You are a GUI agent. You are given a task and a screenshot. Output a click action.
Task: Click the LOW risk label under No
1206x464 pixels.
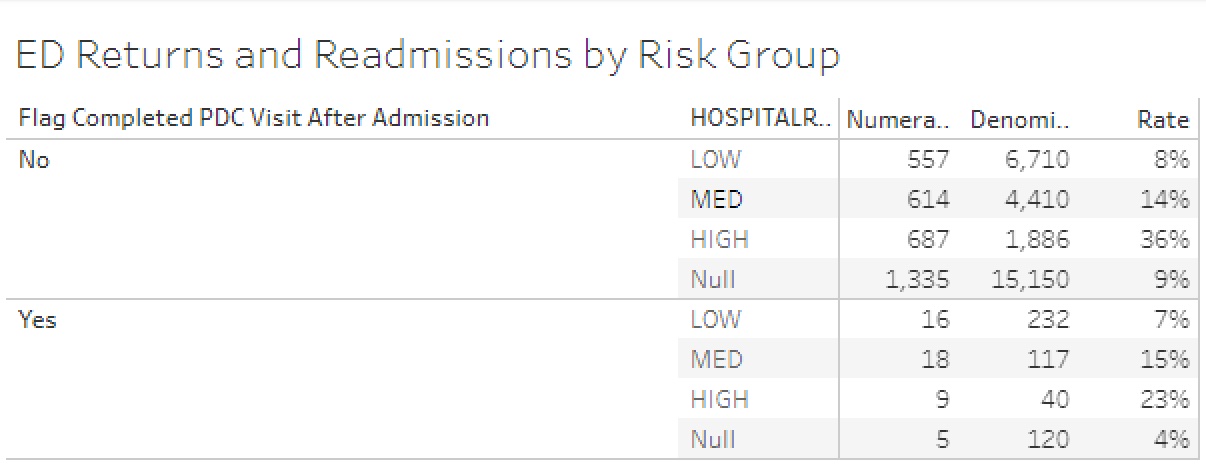point(715,159)
